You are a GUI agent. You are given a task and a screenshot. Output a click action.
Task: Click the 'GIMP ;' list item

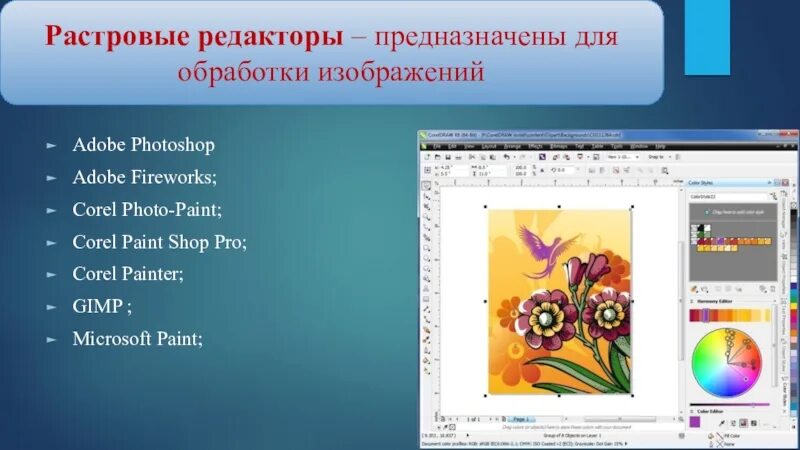pos(102,306)
